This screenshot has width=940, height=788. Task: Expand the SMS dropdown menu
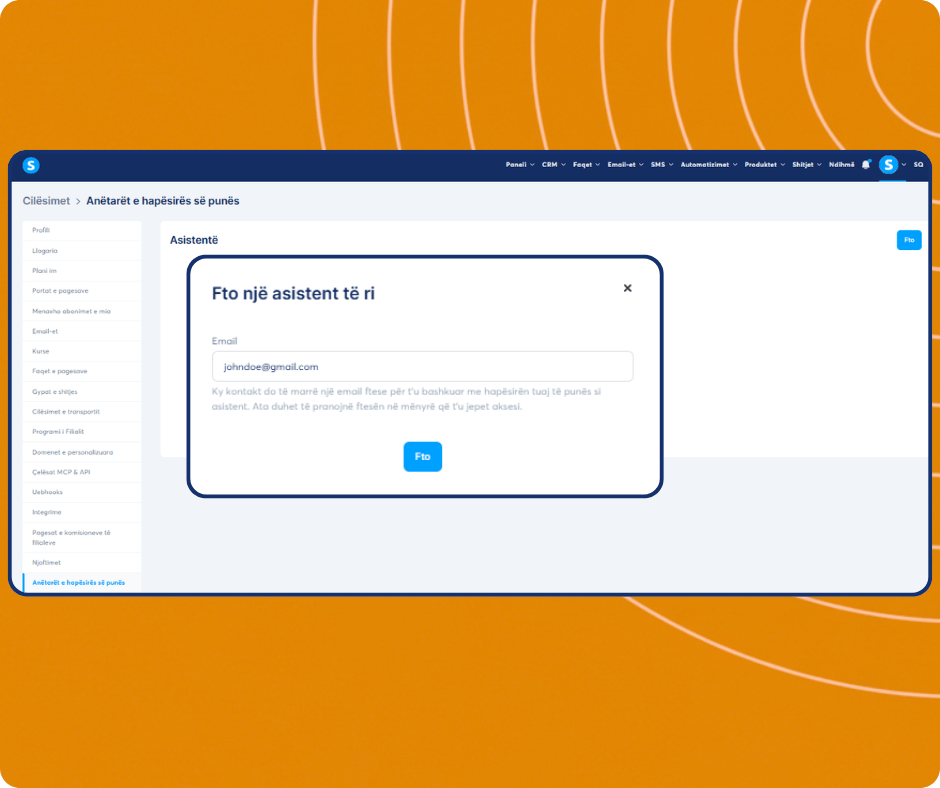coord(662,164)
